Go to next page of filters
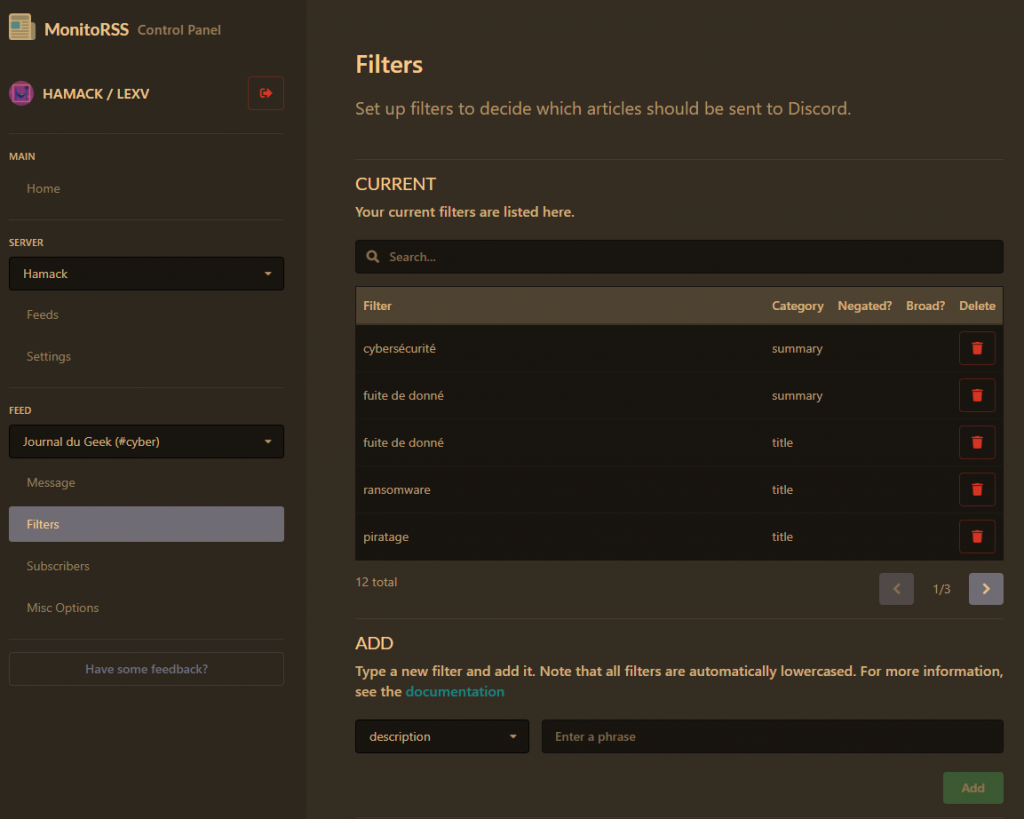The width and height of the screenshot is (1024, 819). [x=985, y=589]
